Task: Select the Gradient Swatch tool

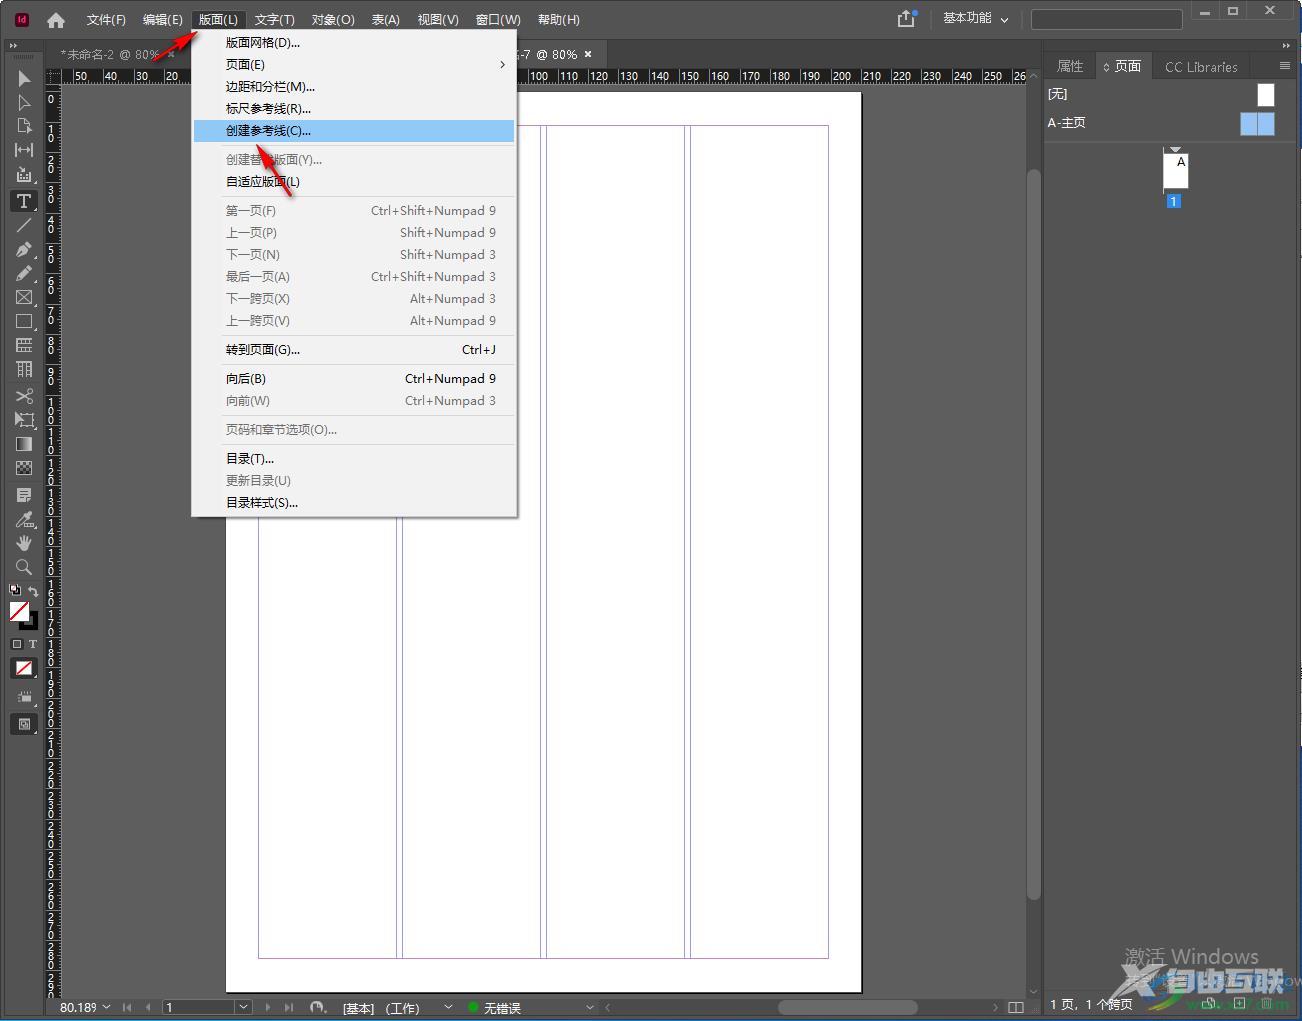Action: [24, 444]
